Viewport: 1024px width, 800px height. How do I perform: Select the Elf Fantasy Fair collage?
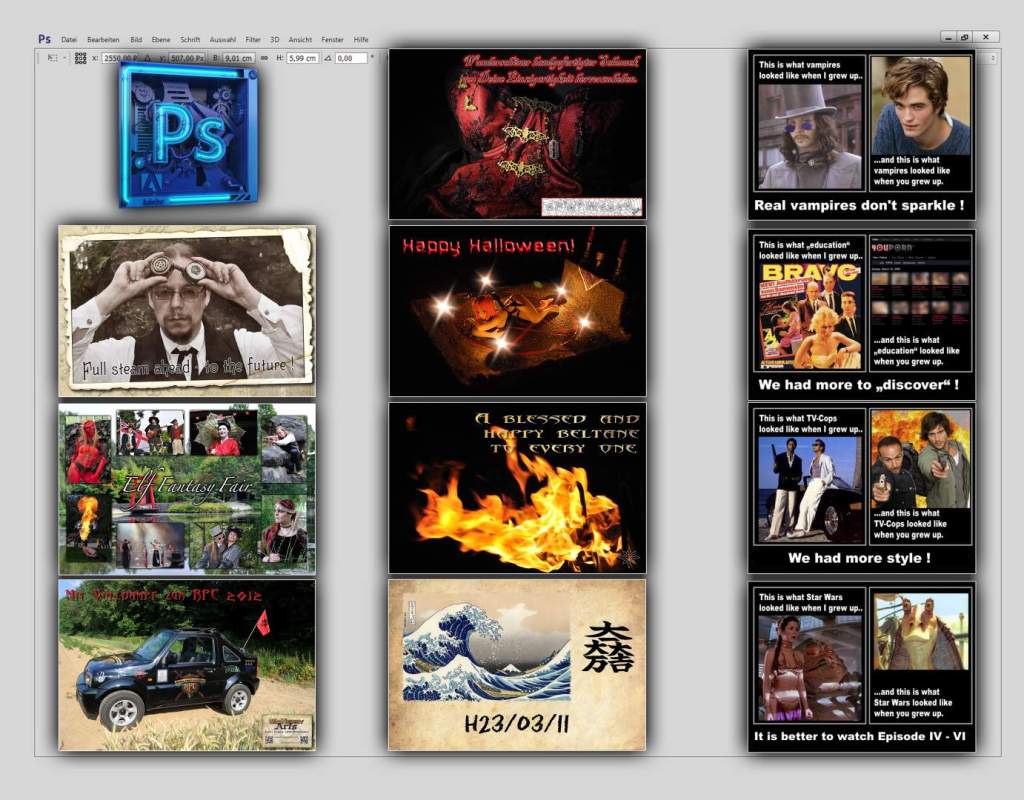point(187,489)
